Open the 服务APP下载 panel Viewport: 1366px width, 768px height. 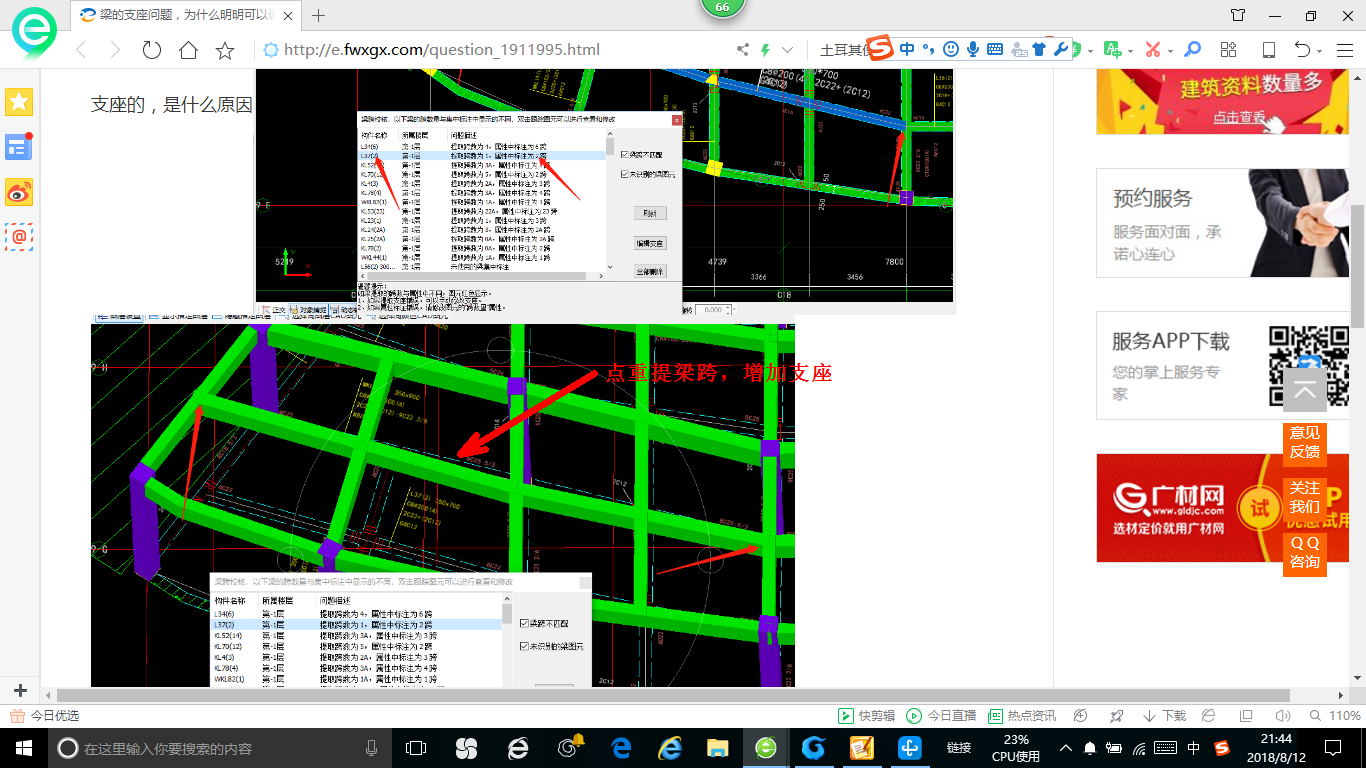[x=1223, y=365]
